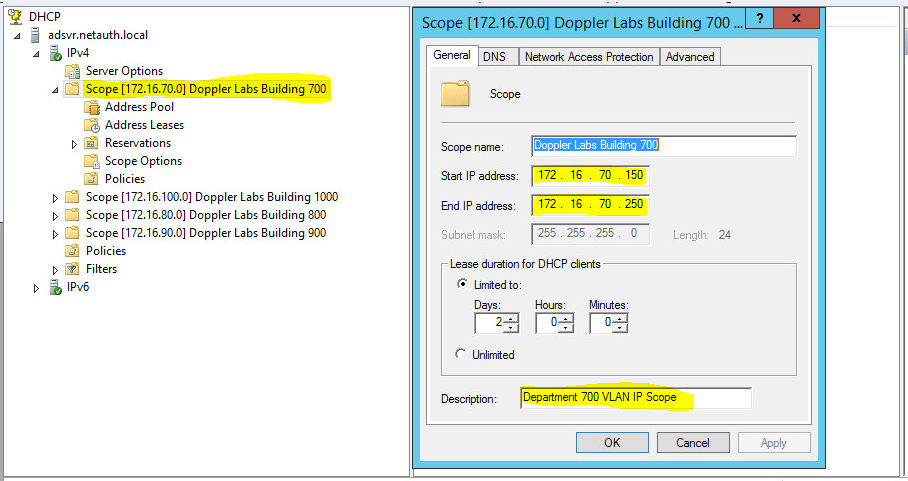Image resolution: width=908 pixels, height=481 pixels.
Task: Select the Reservations tree item label
Action: (138, 143)
